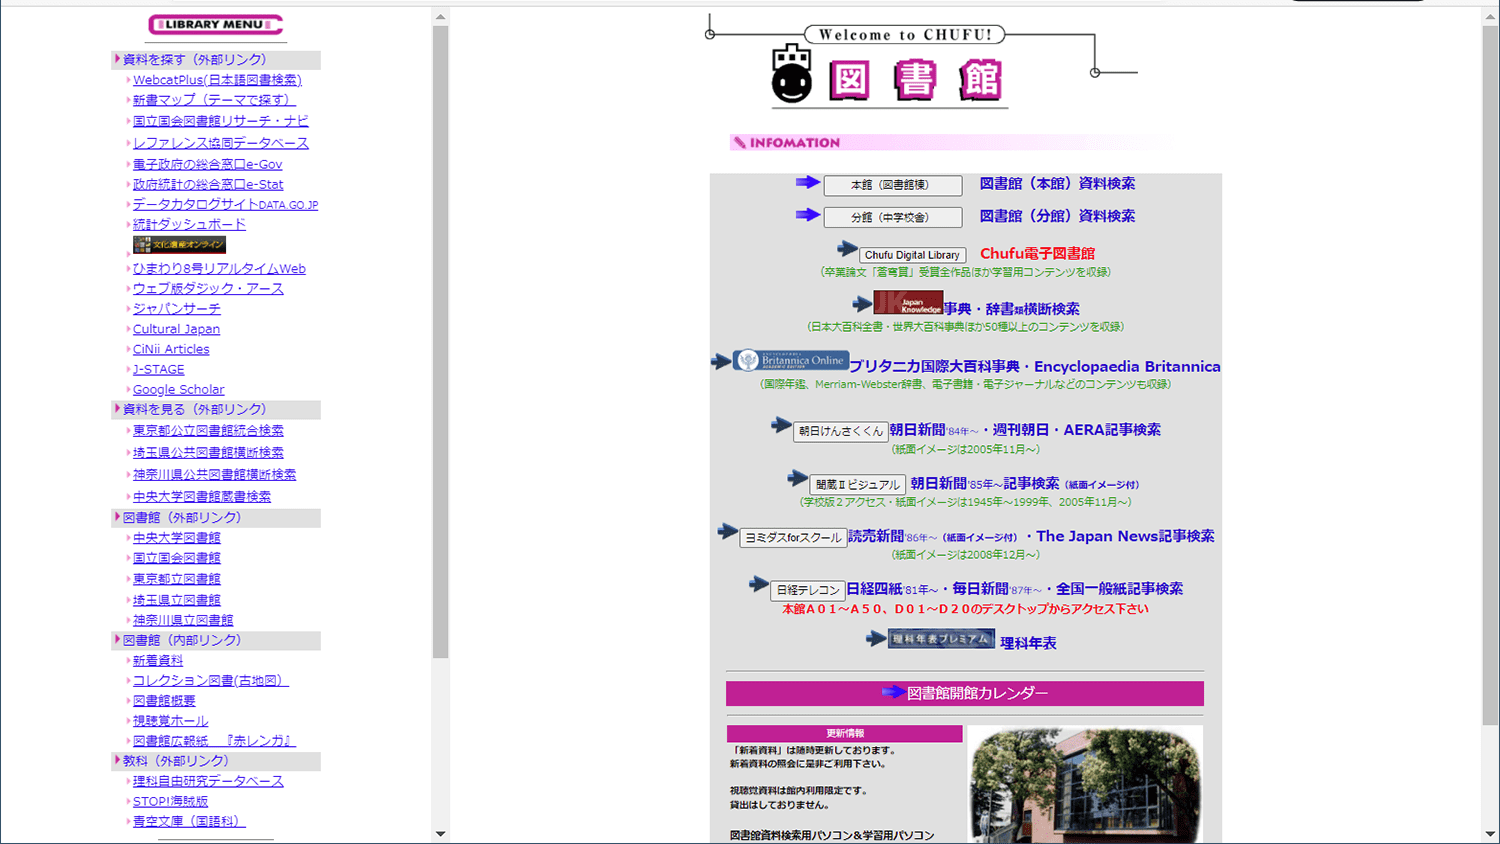The image size is (1500, 844).
Task: Click the ヨミダスforスクール button image
Action: [793, 538]
